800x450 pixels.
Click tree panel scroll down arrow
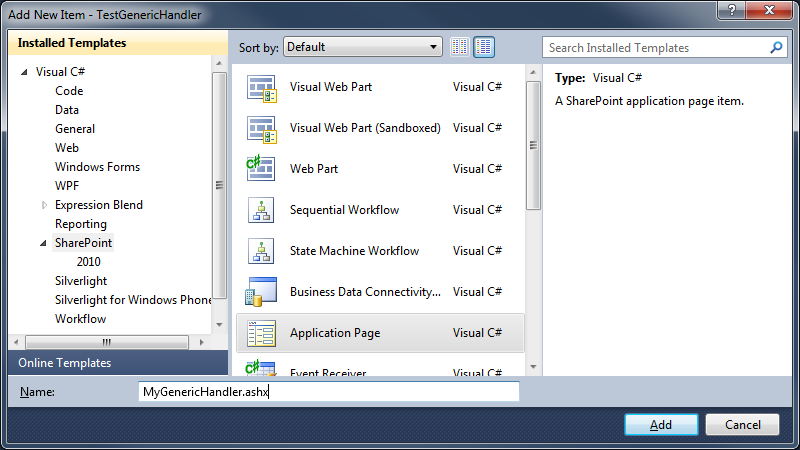click(x=219, y=324)
